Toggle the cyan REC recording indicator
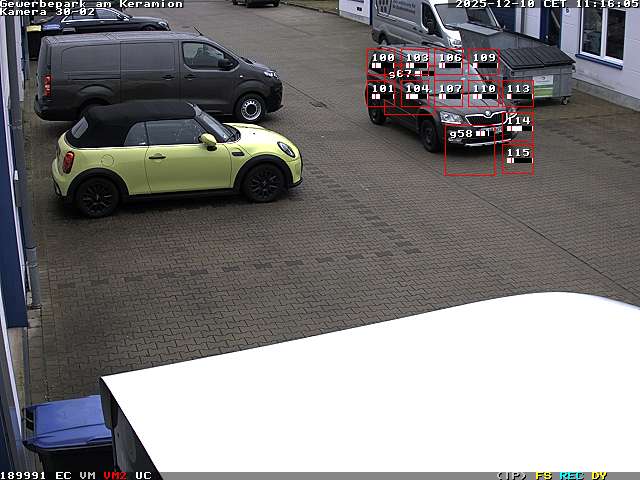 [x=571, y=475]
